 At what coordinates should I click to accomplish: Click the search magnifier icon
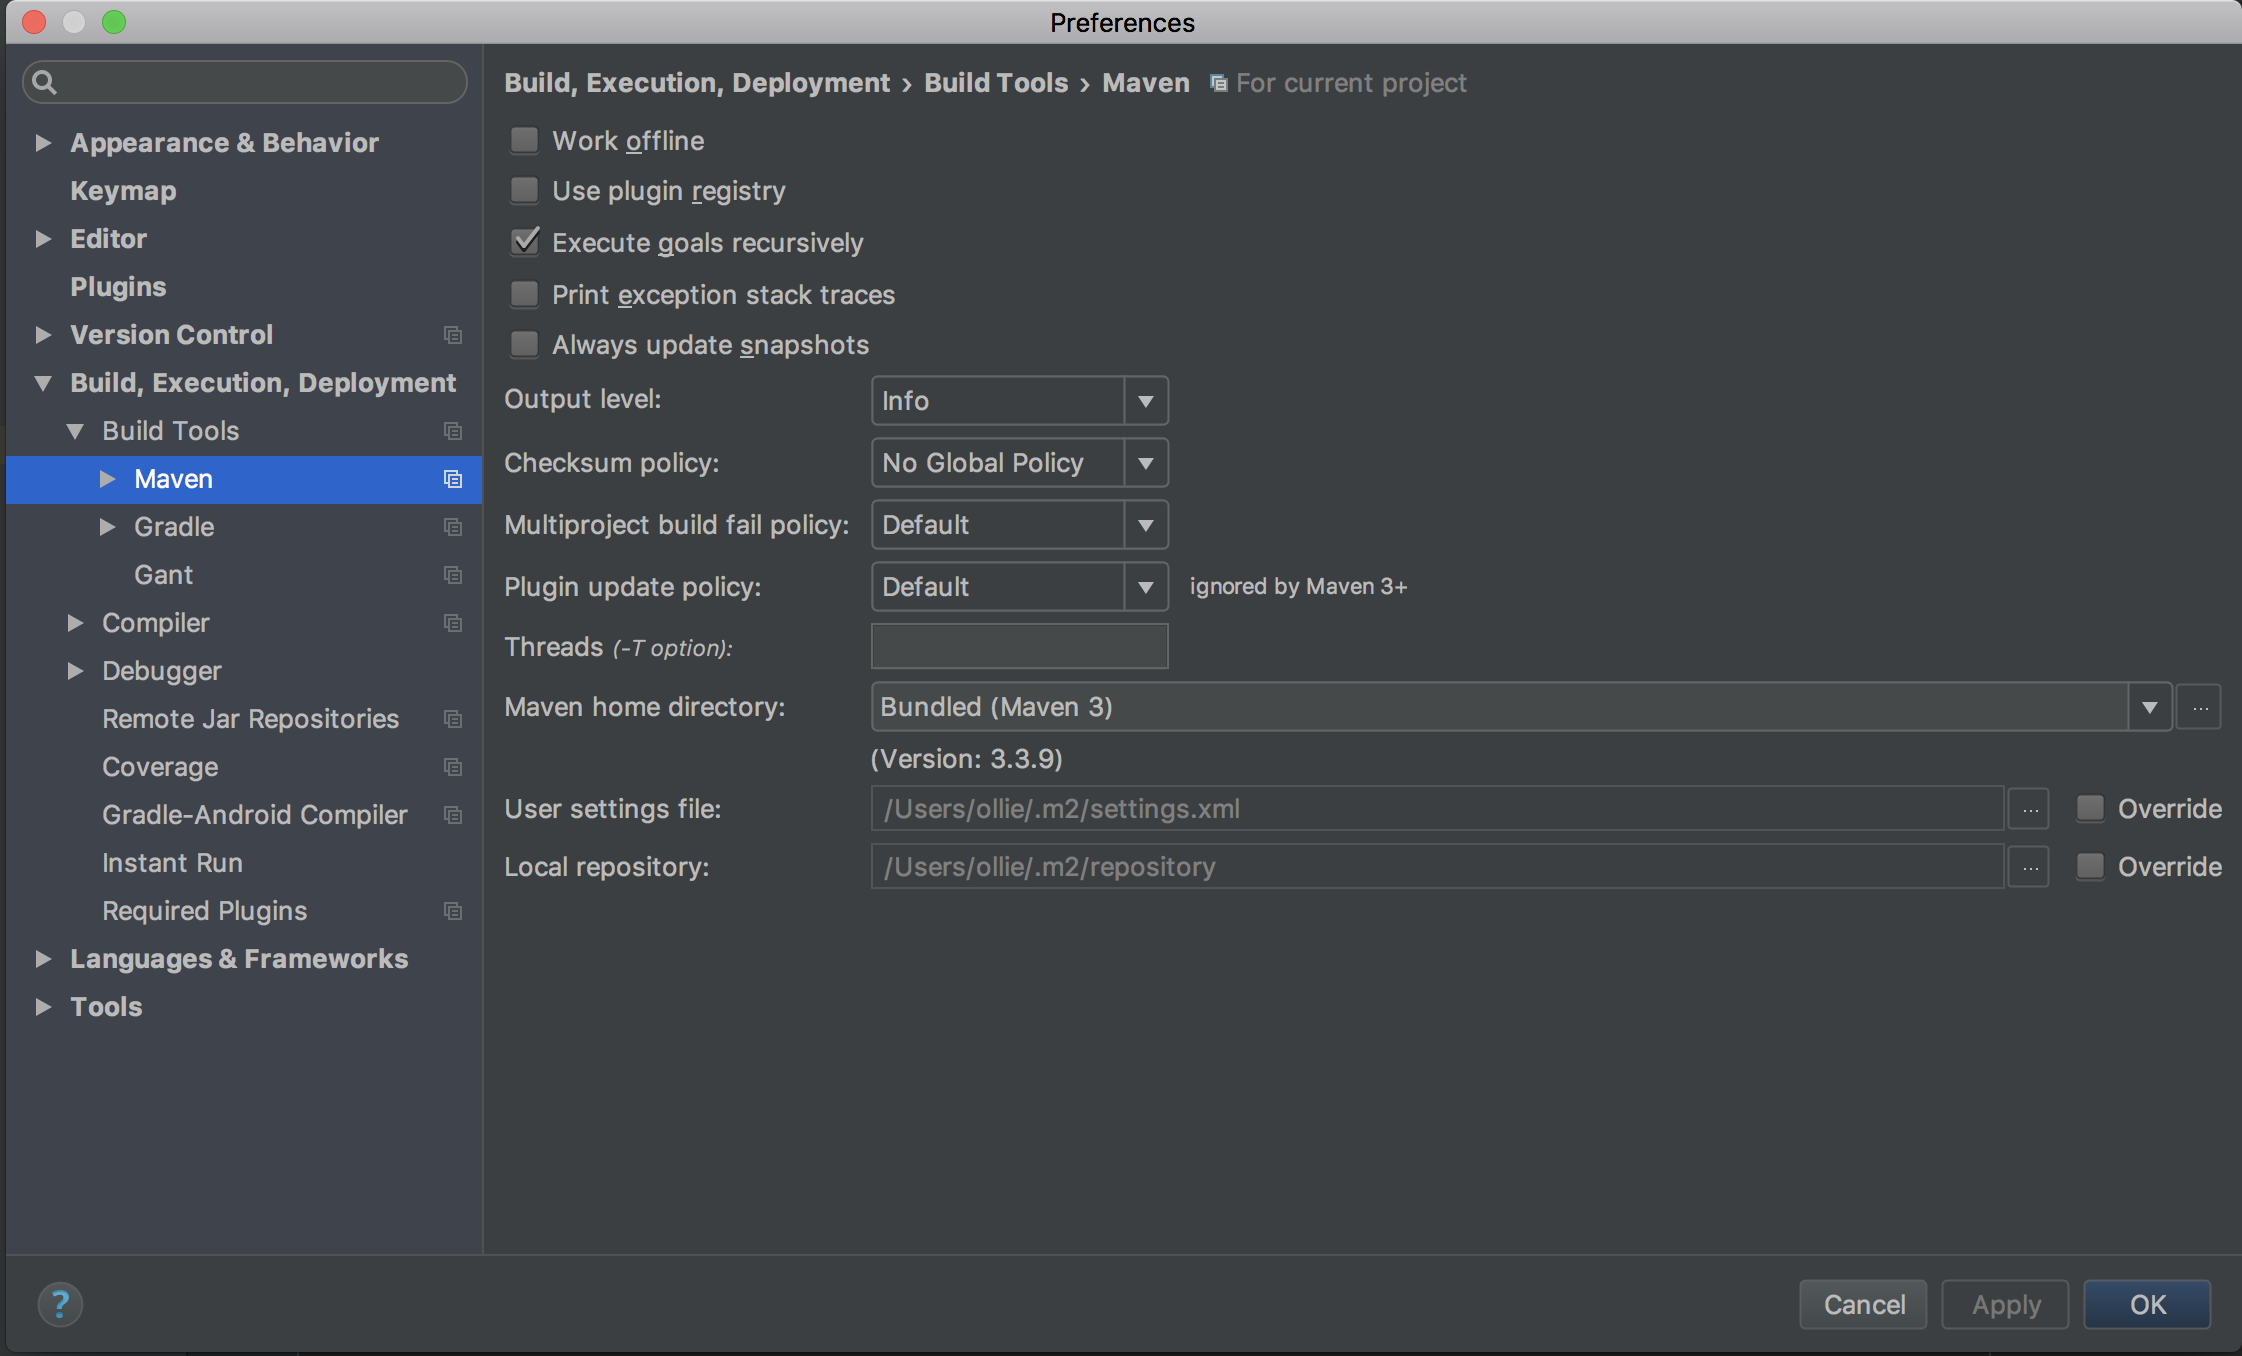(x=44, y=82)
